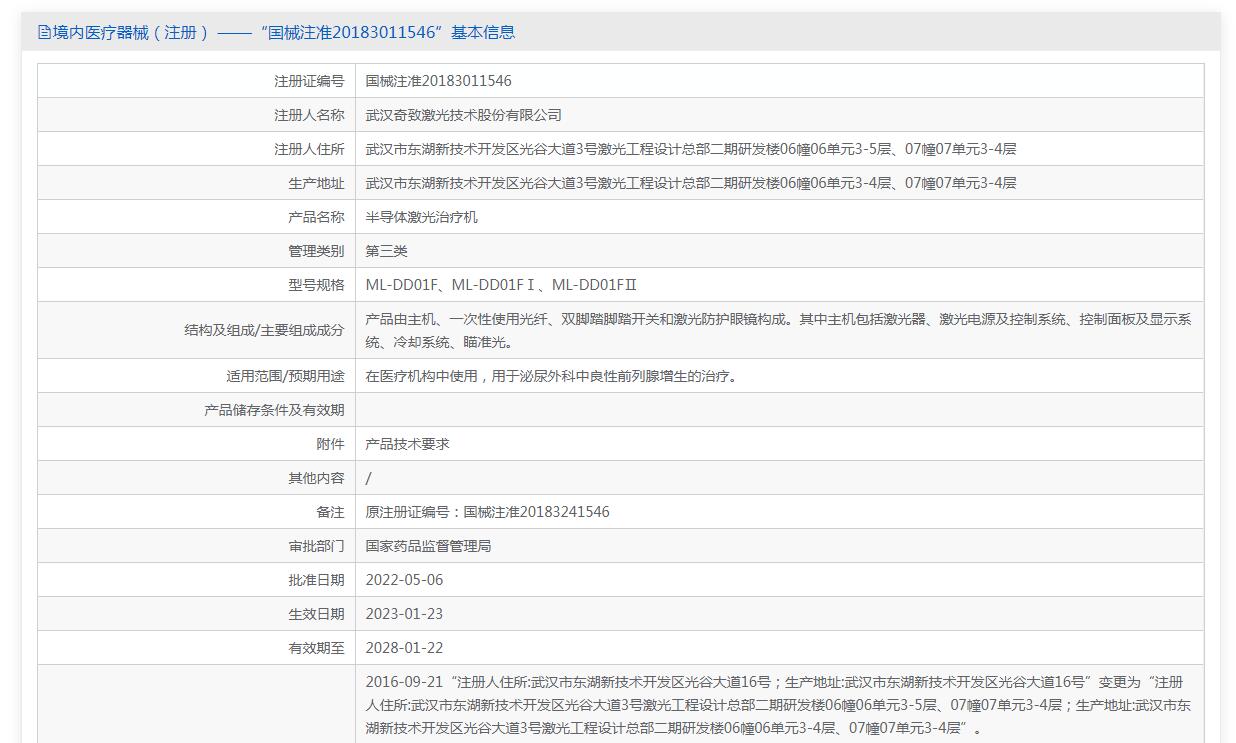This screenshot has height=743, width=1236.
Task: Select the product name 半导体激光治疗机
Action: (421, 217)
